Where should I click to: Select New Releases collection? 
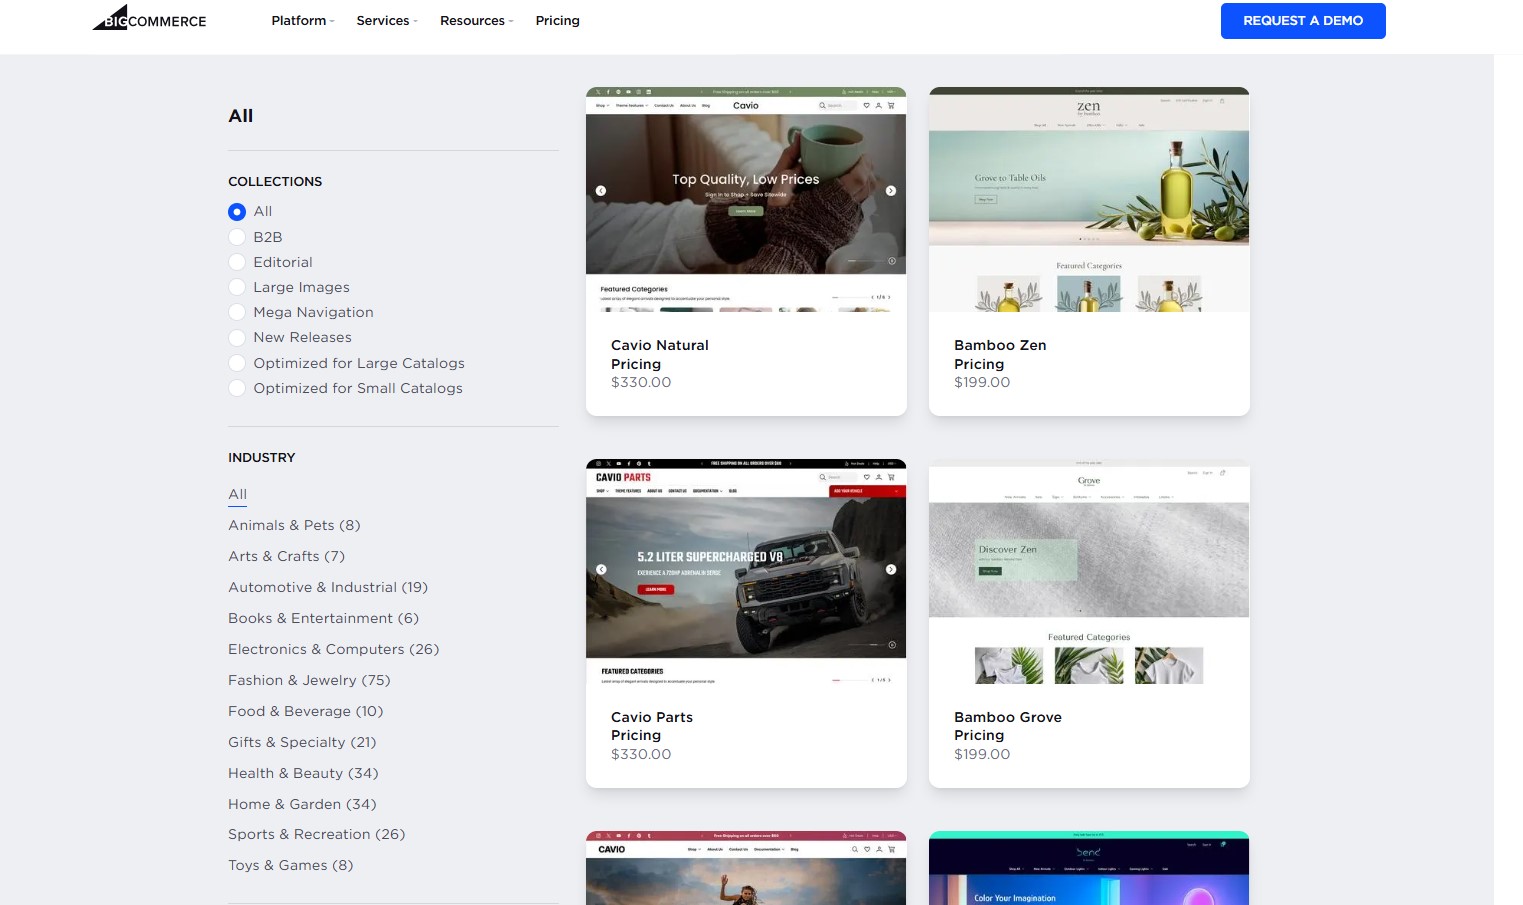pos(237,338)
